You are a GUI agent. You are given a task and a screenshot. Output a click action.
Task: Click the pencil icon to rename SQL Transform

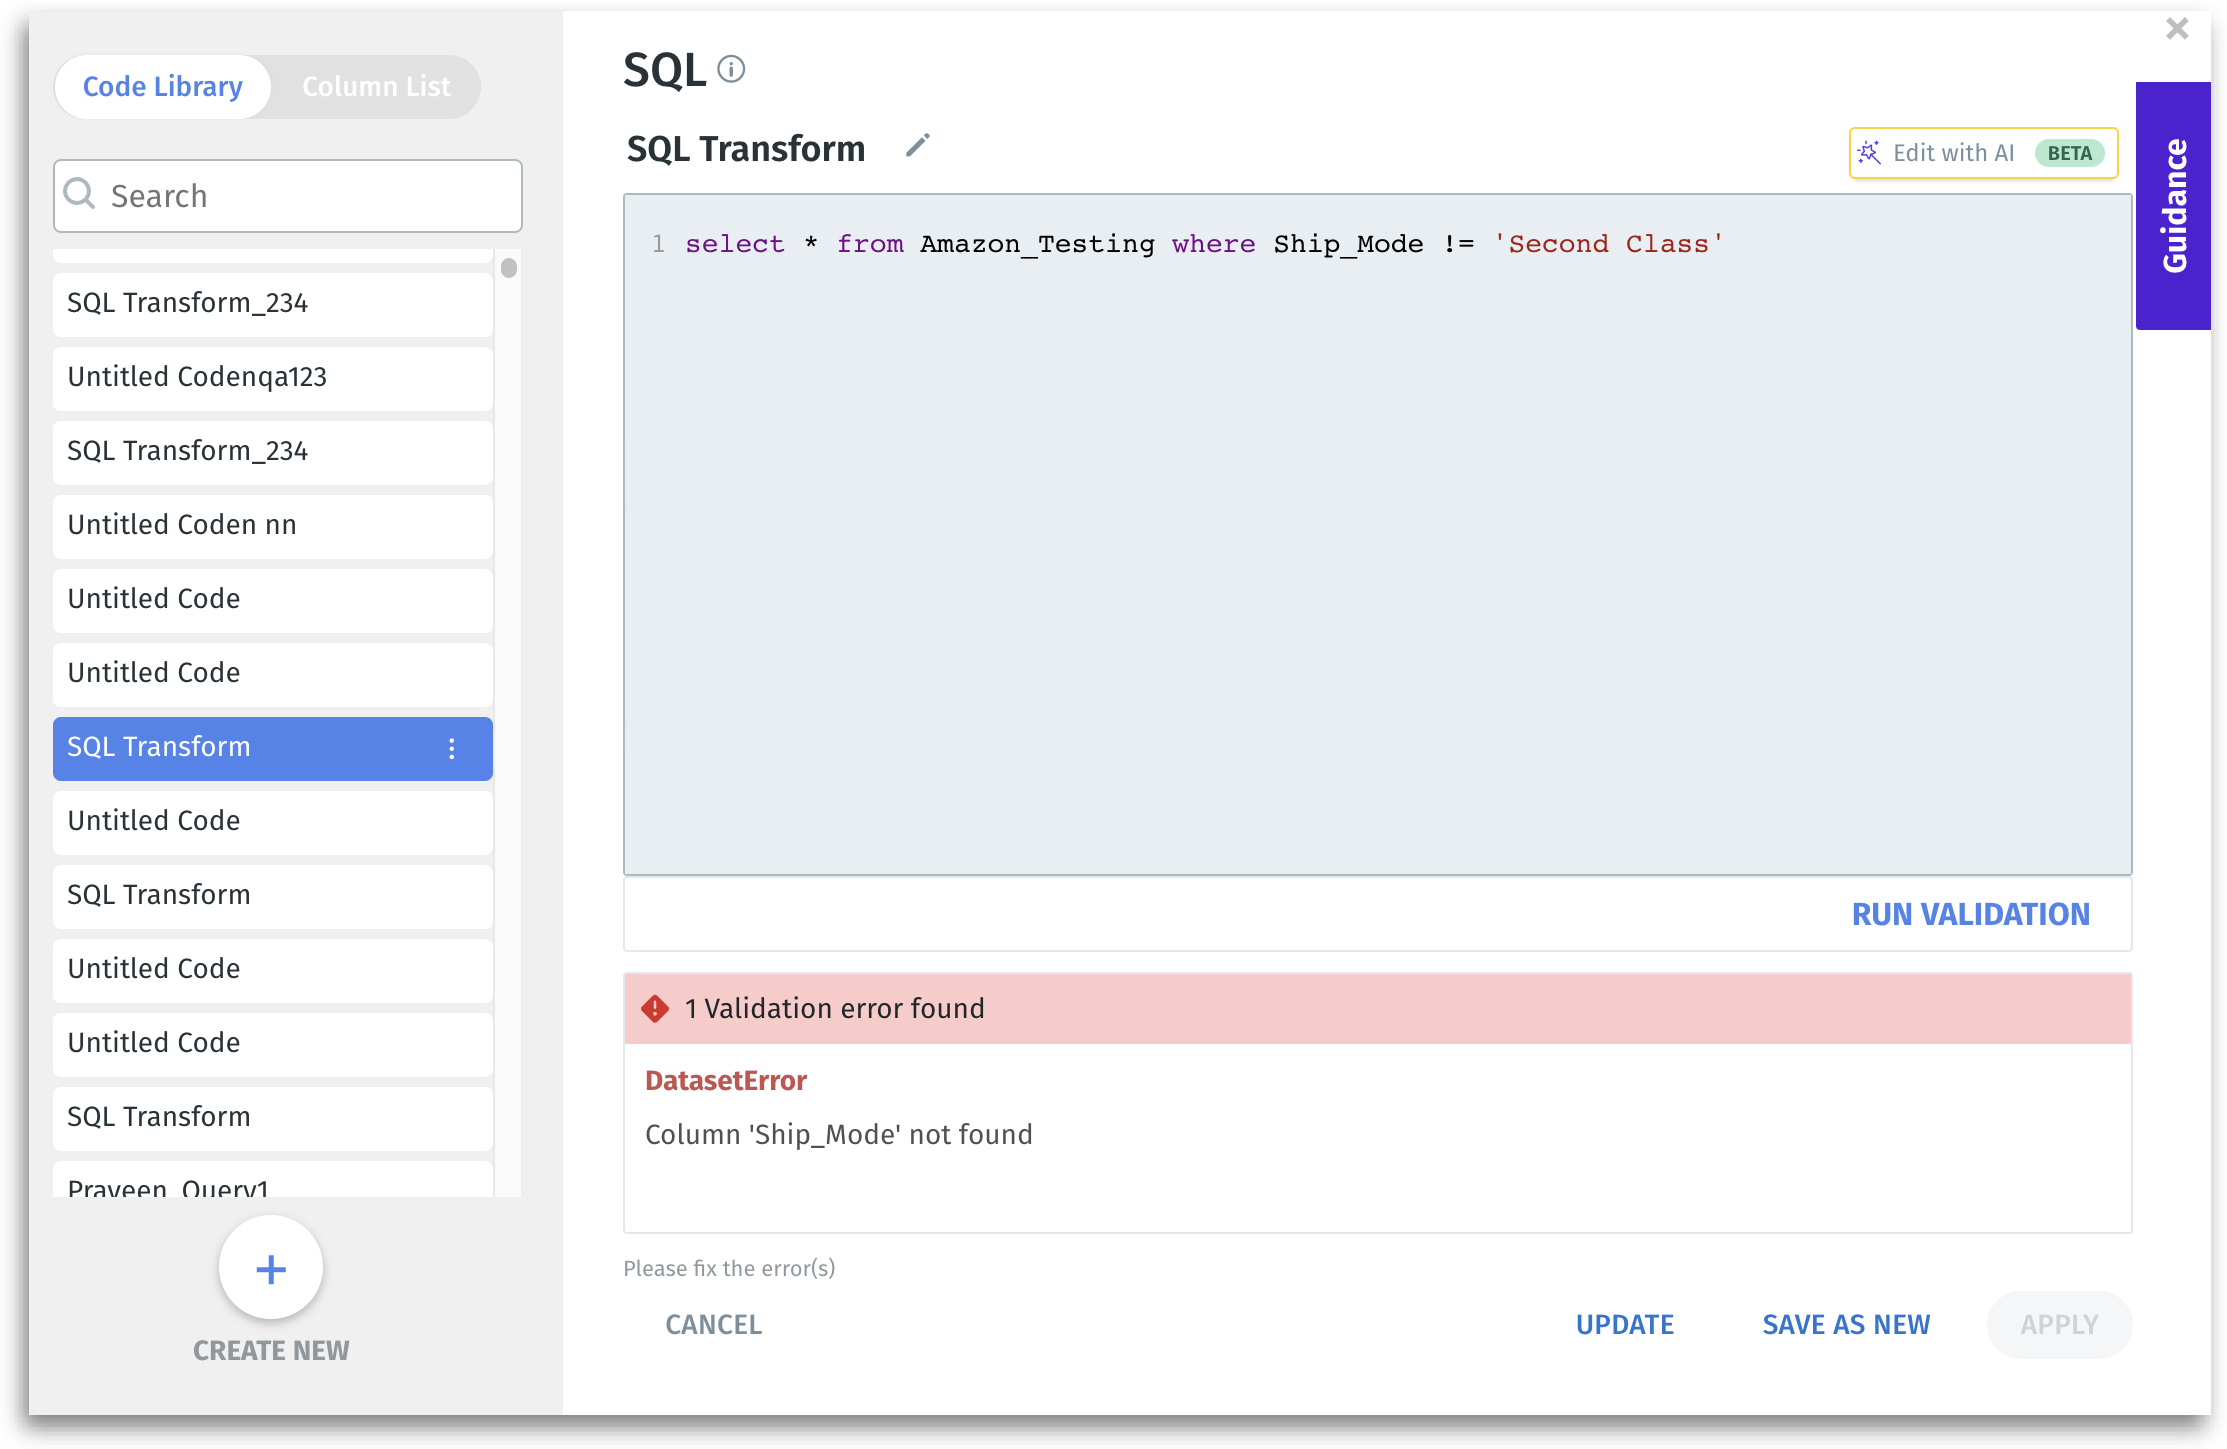(917, 147)
